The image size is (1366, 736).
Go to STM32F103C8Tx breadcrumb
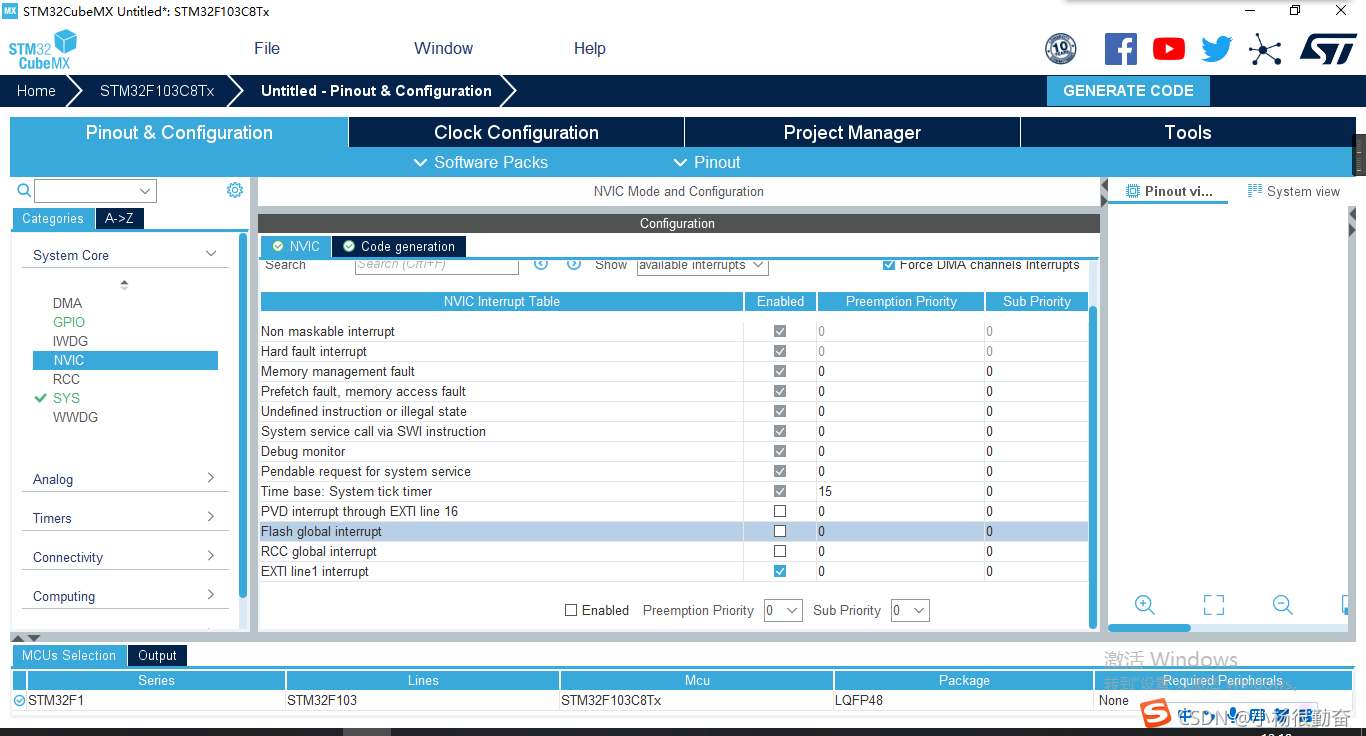[x=157, y=91]
